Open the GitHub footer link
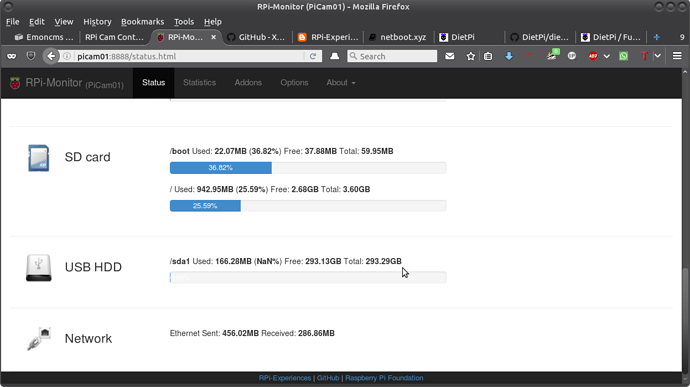The height and width of the screenshot is (387, 690). pyautogui.click(x=328, y=378)
